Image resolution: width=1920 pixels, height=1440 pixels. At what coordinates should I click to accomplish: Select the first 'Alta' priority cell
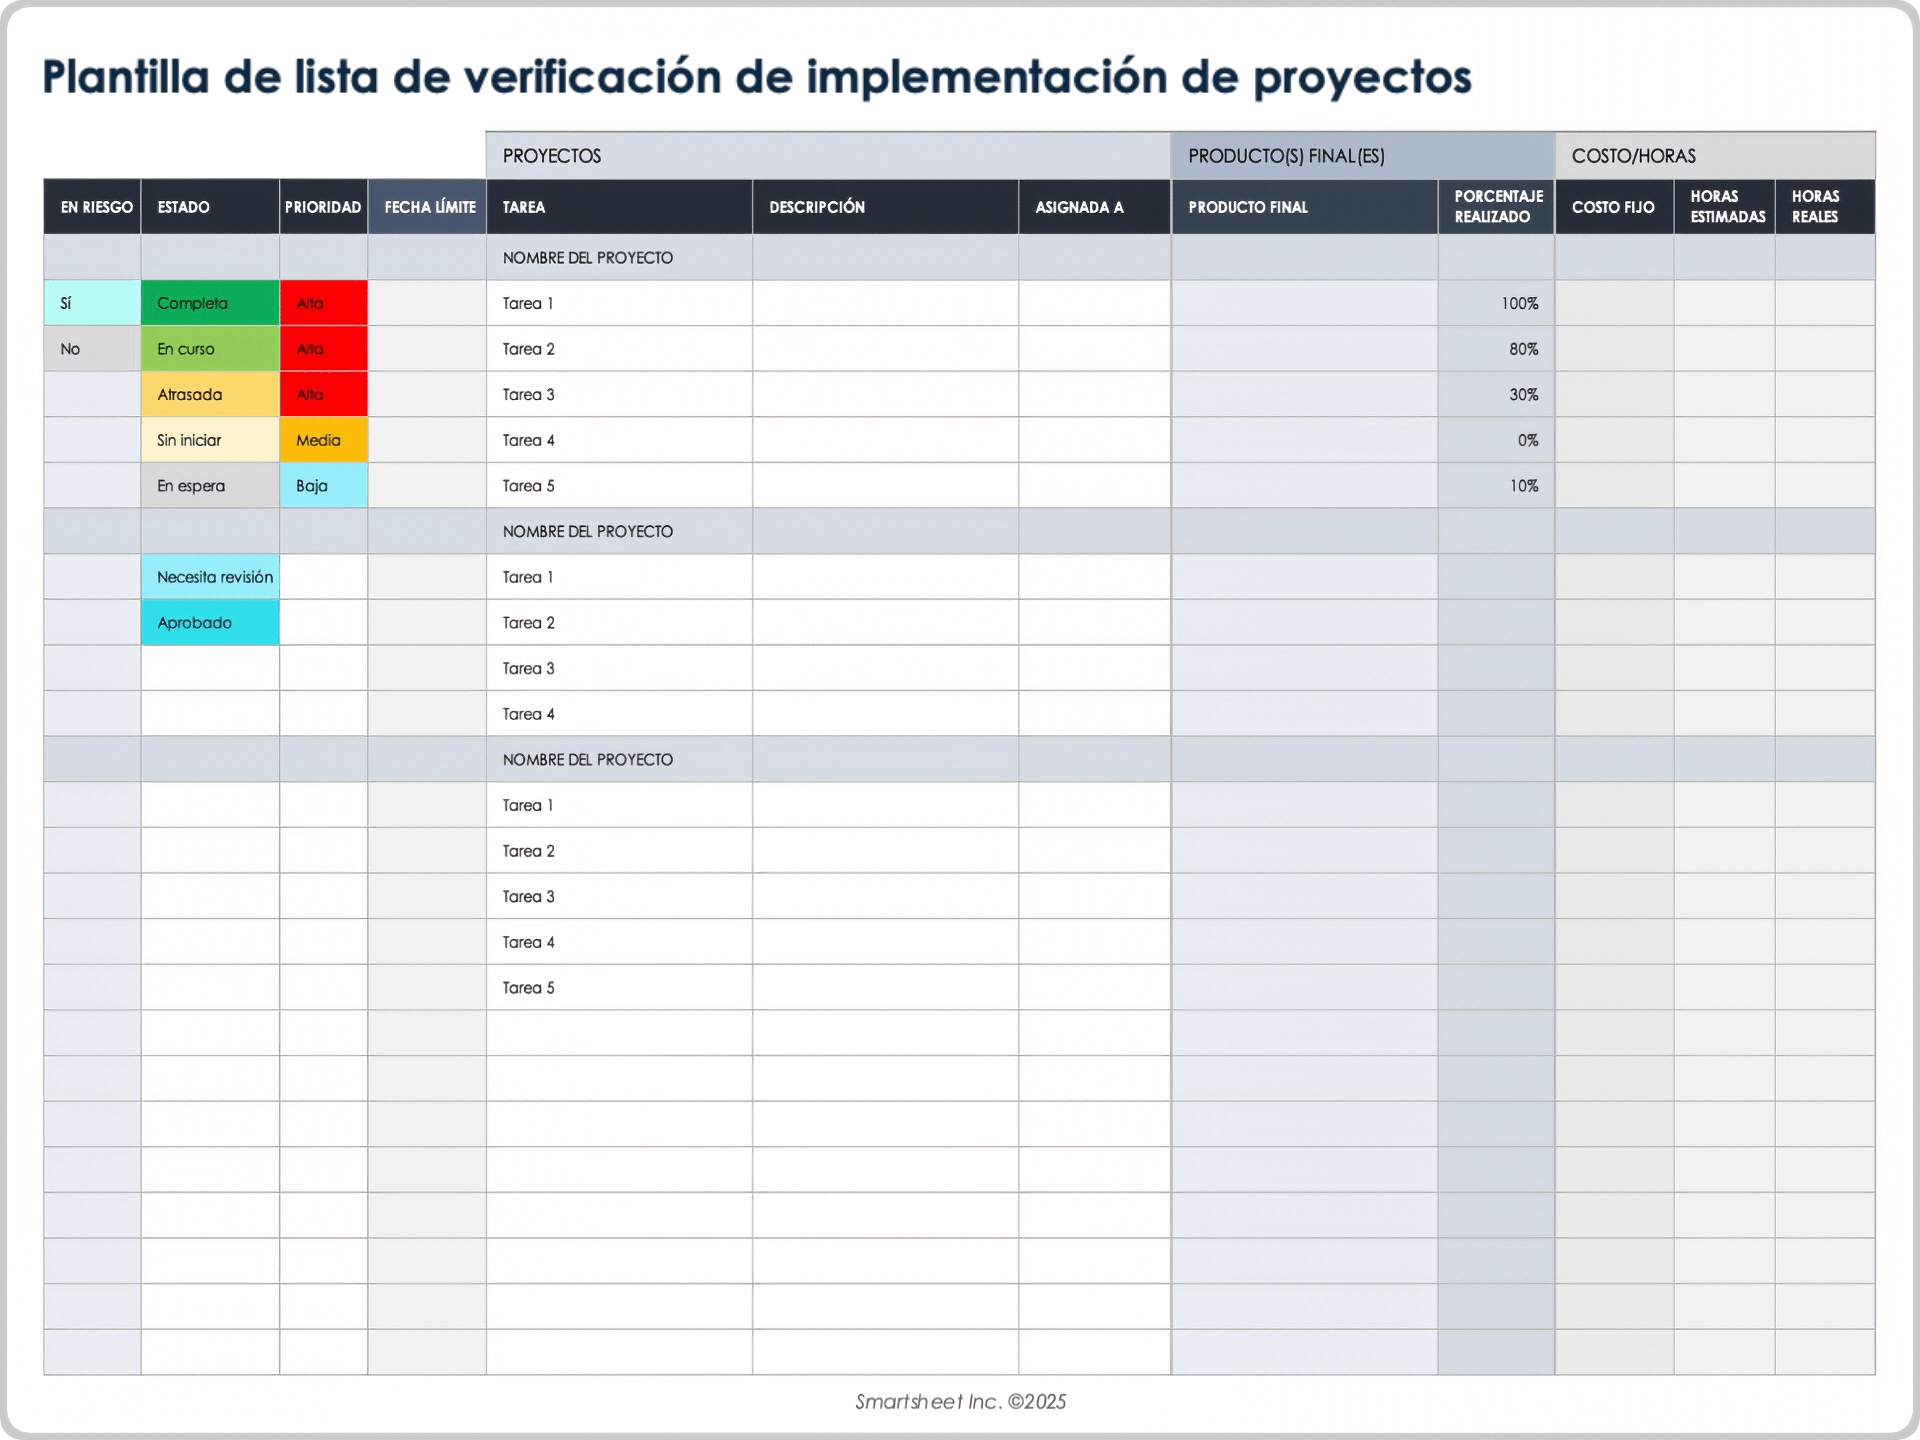323,302
